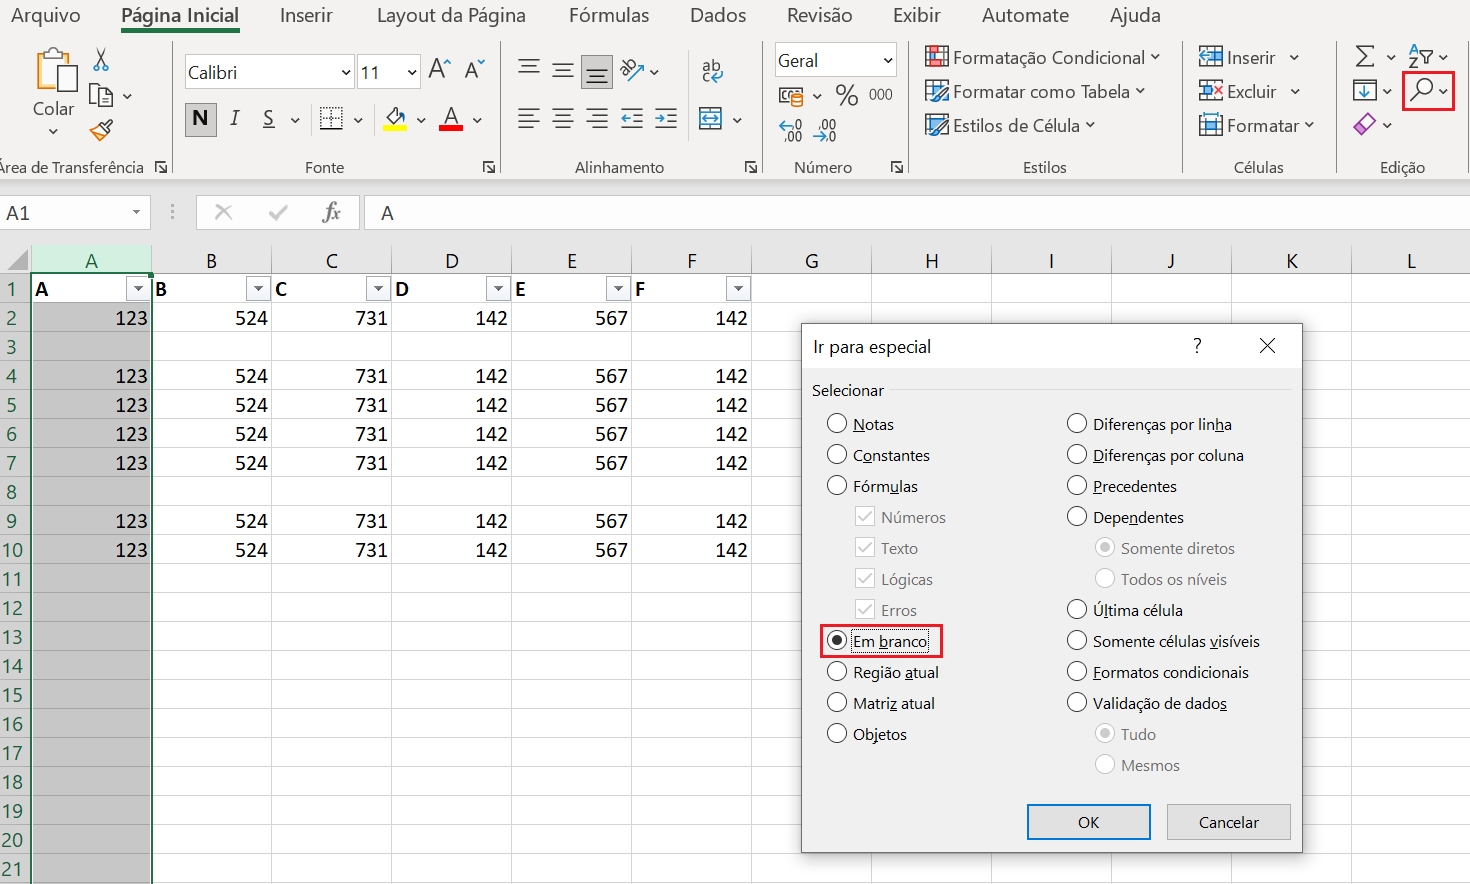This screenshot has width=1470, height=884.
Task: Open filter dropdown for column F header
Action: (738, 289)
